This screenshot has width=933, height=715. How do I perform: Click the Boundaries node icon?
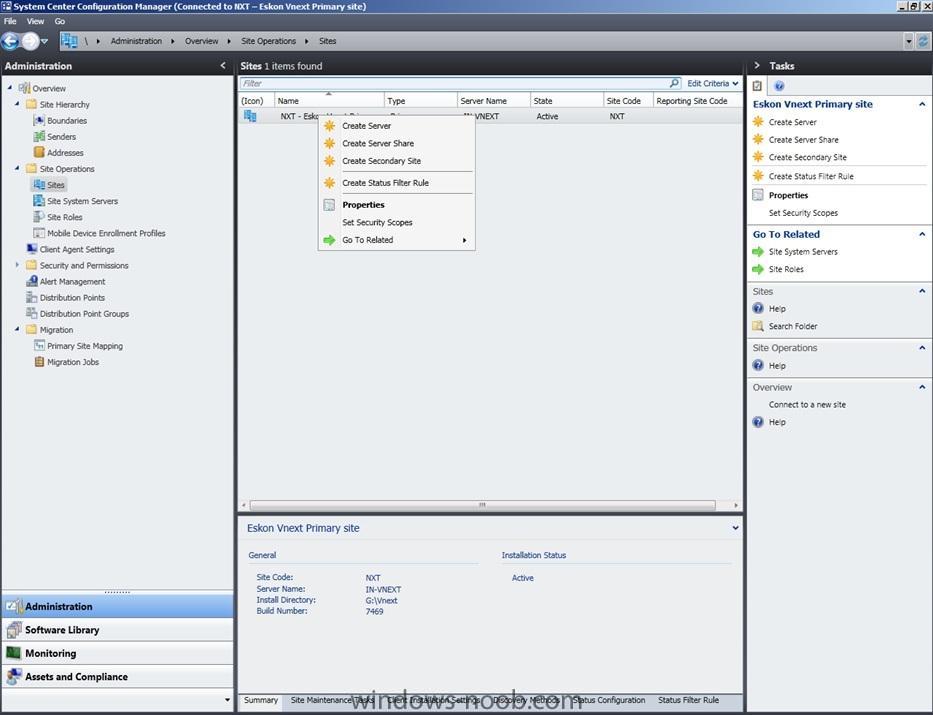(39, 120)
